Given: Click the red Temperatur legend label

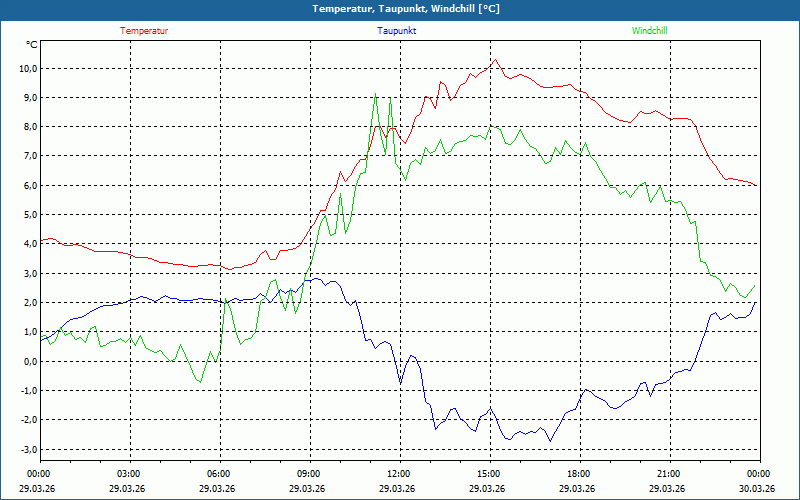Looking at the screenshot, I should point(144,31).
